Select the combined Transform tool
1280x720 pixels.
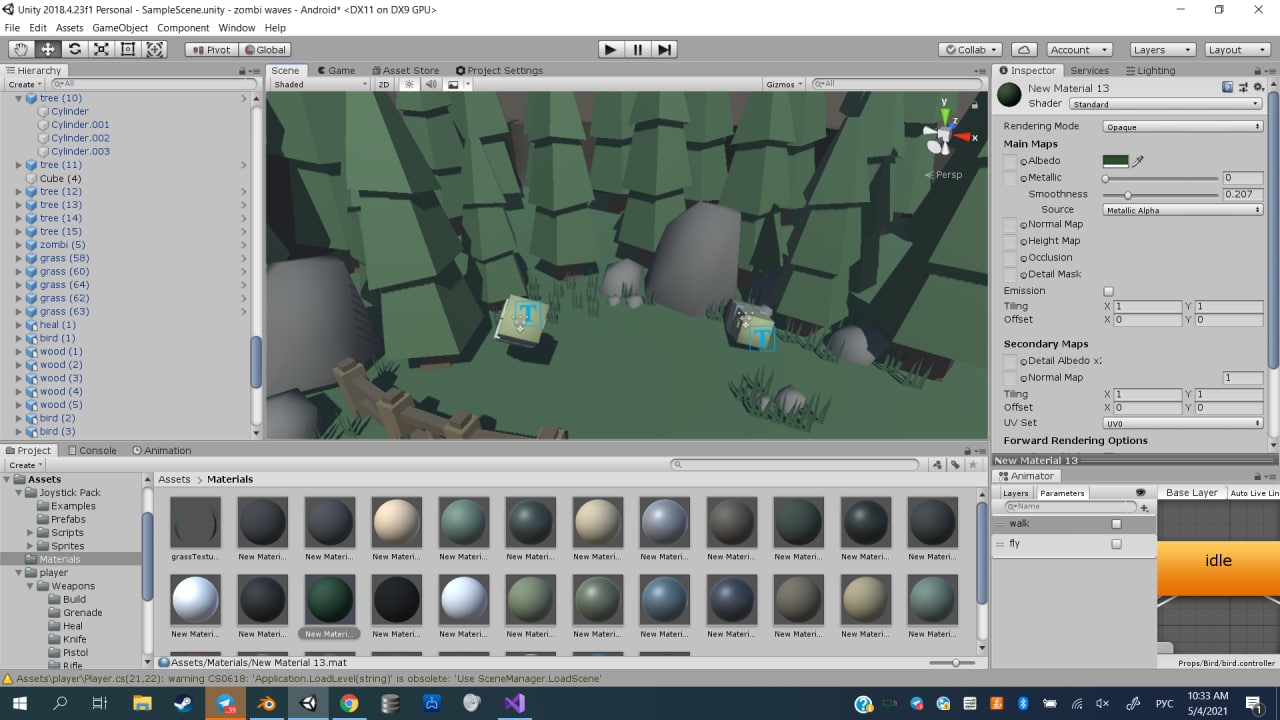155,49
